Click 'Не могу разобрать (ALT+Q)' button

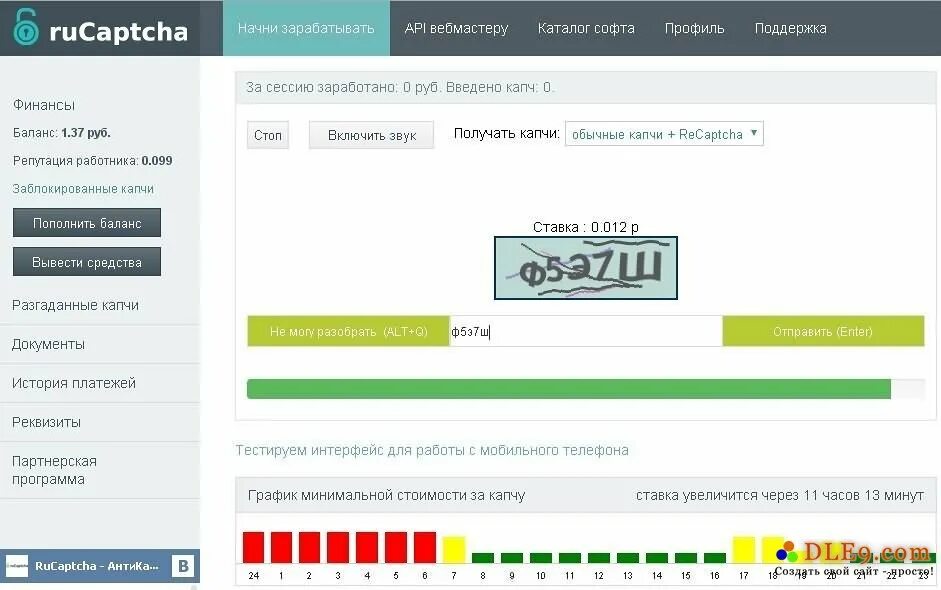pos(348,331)
